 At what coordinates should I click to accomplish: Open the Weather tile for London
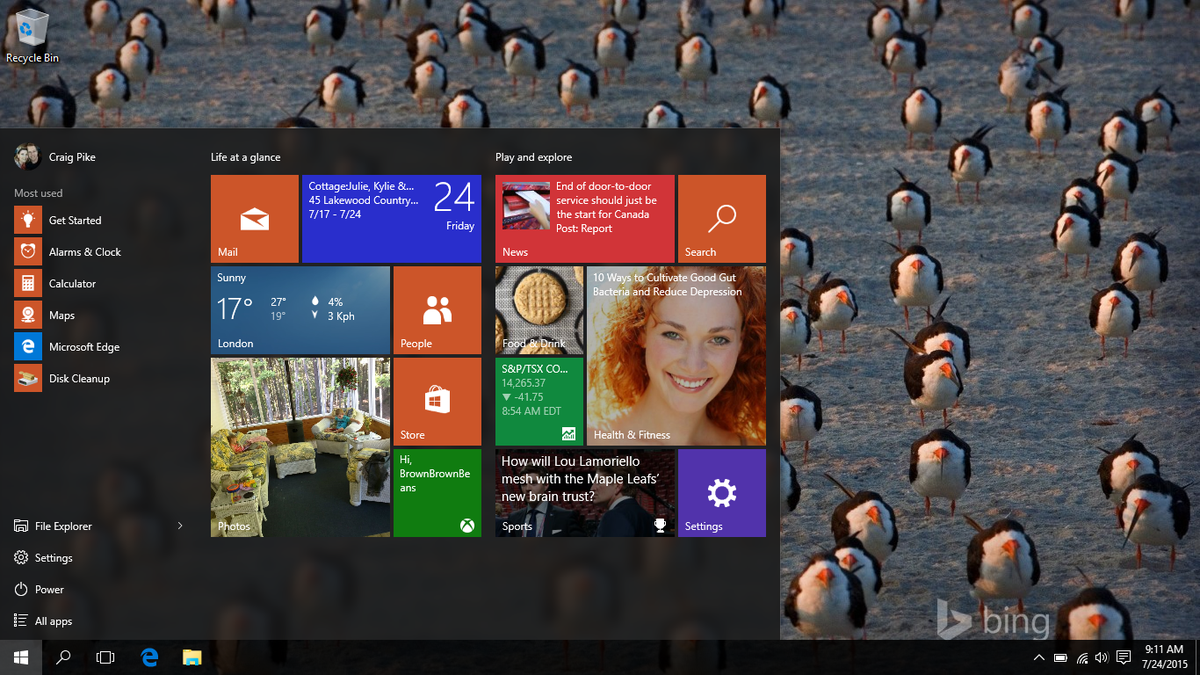point(300,310)
